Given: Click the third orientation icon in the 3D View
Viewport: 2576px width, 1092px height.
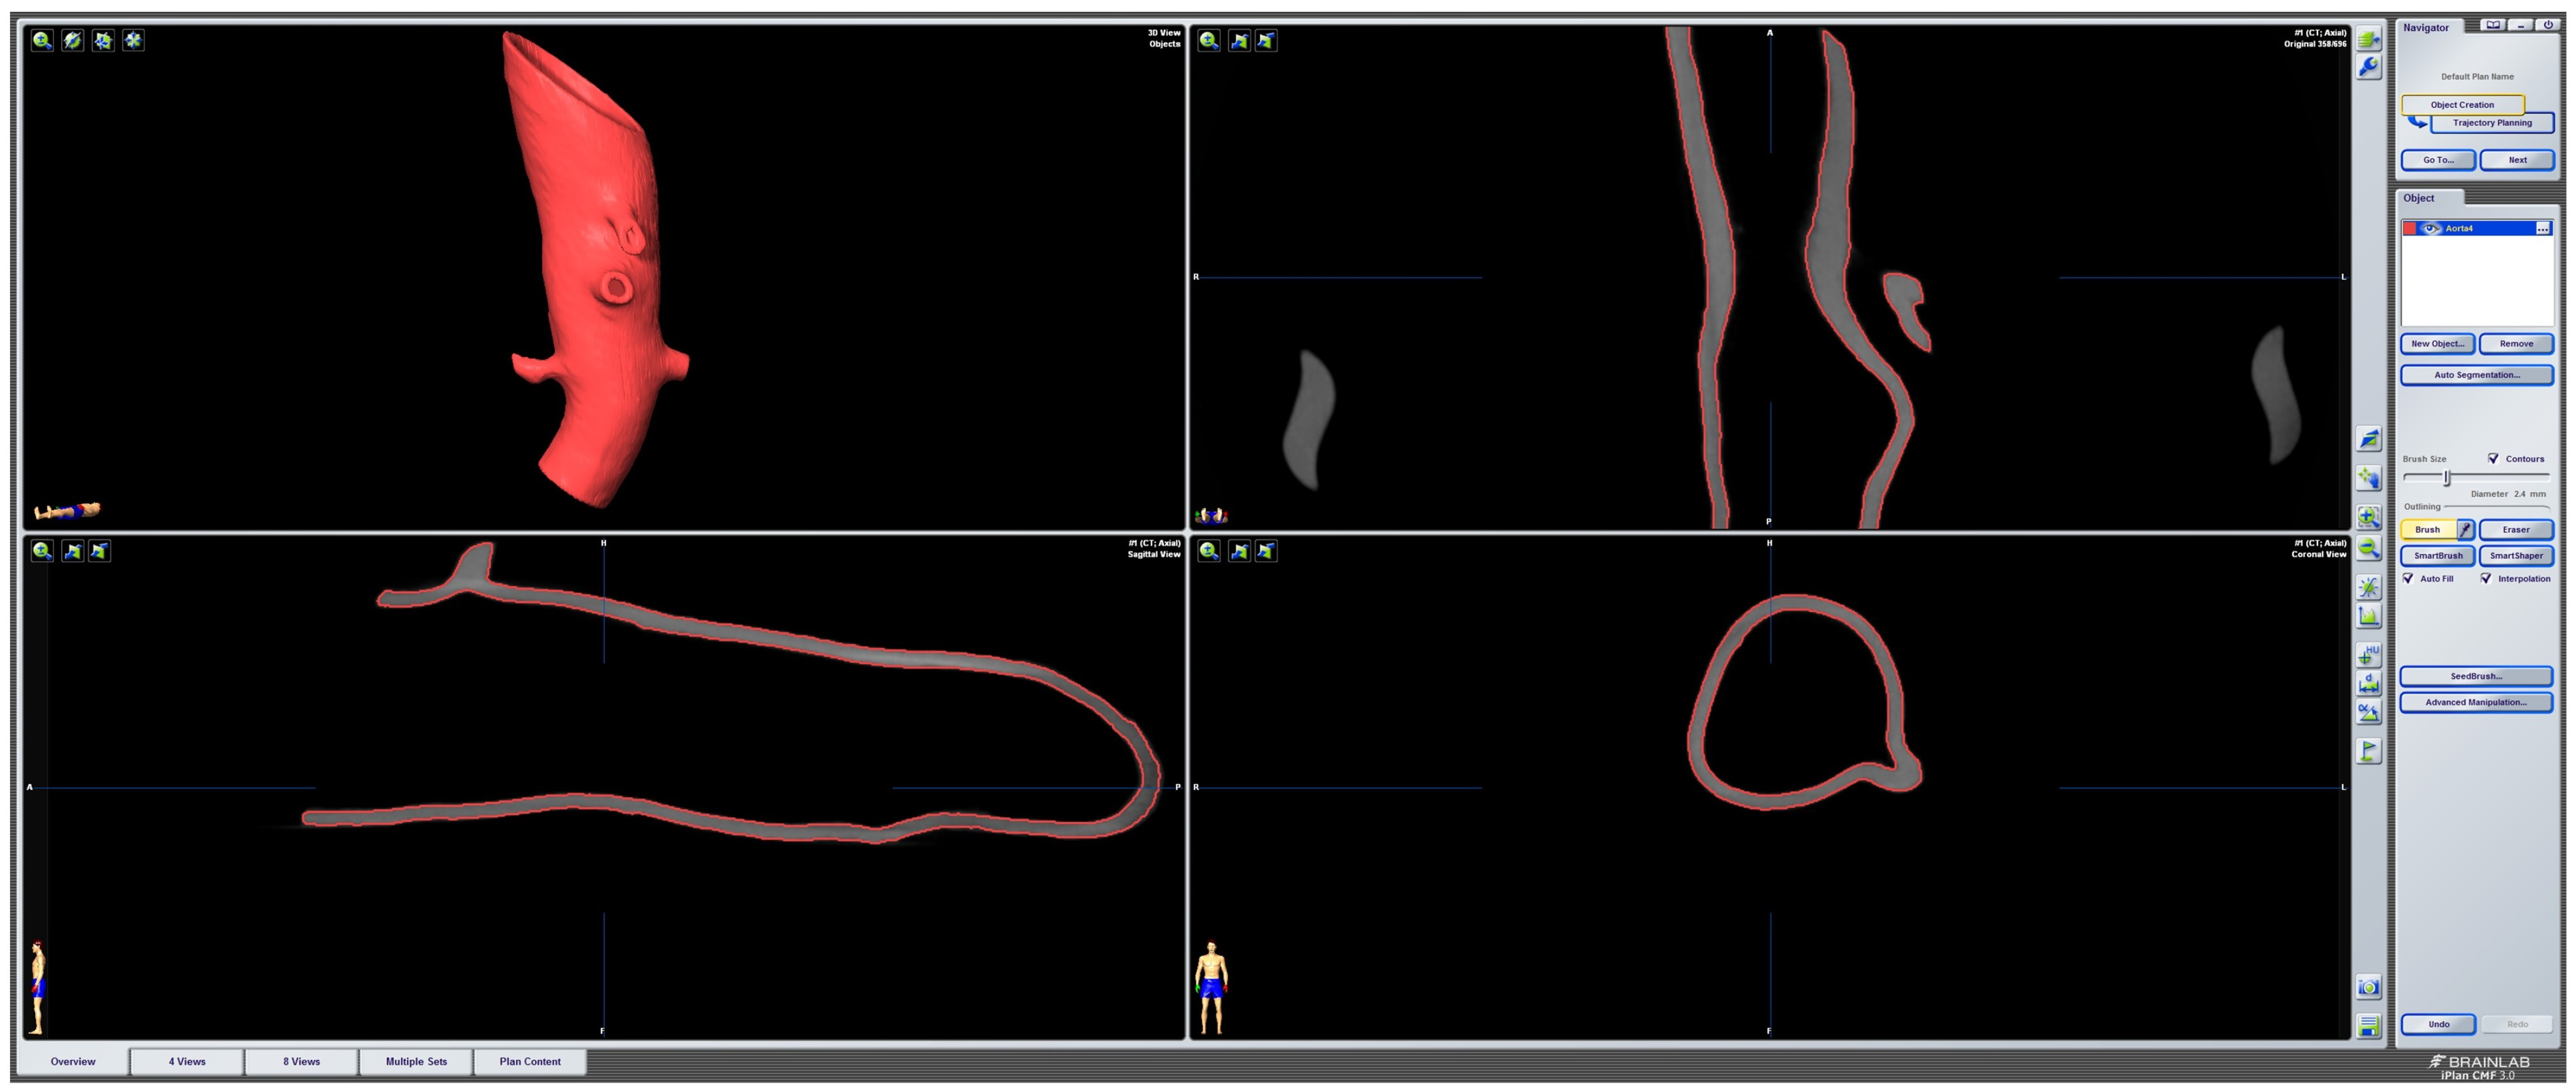Looking at the screenshot, I should (x=103, y=40).
